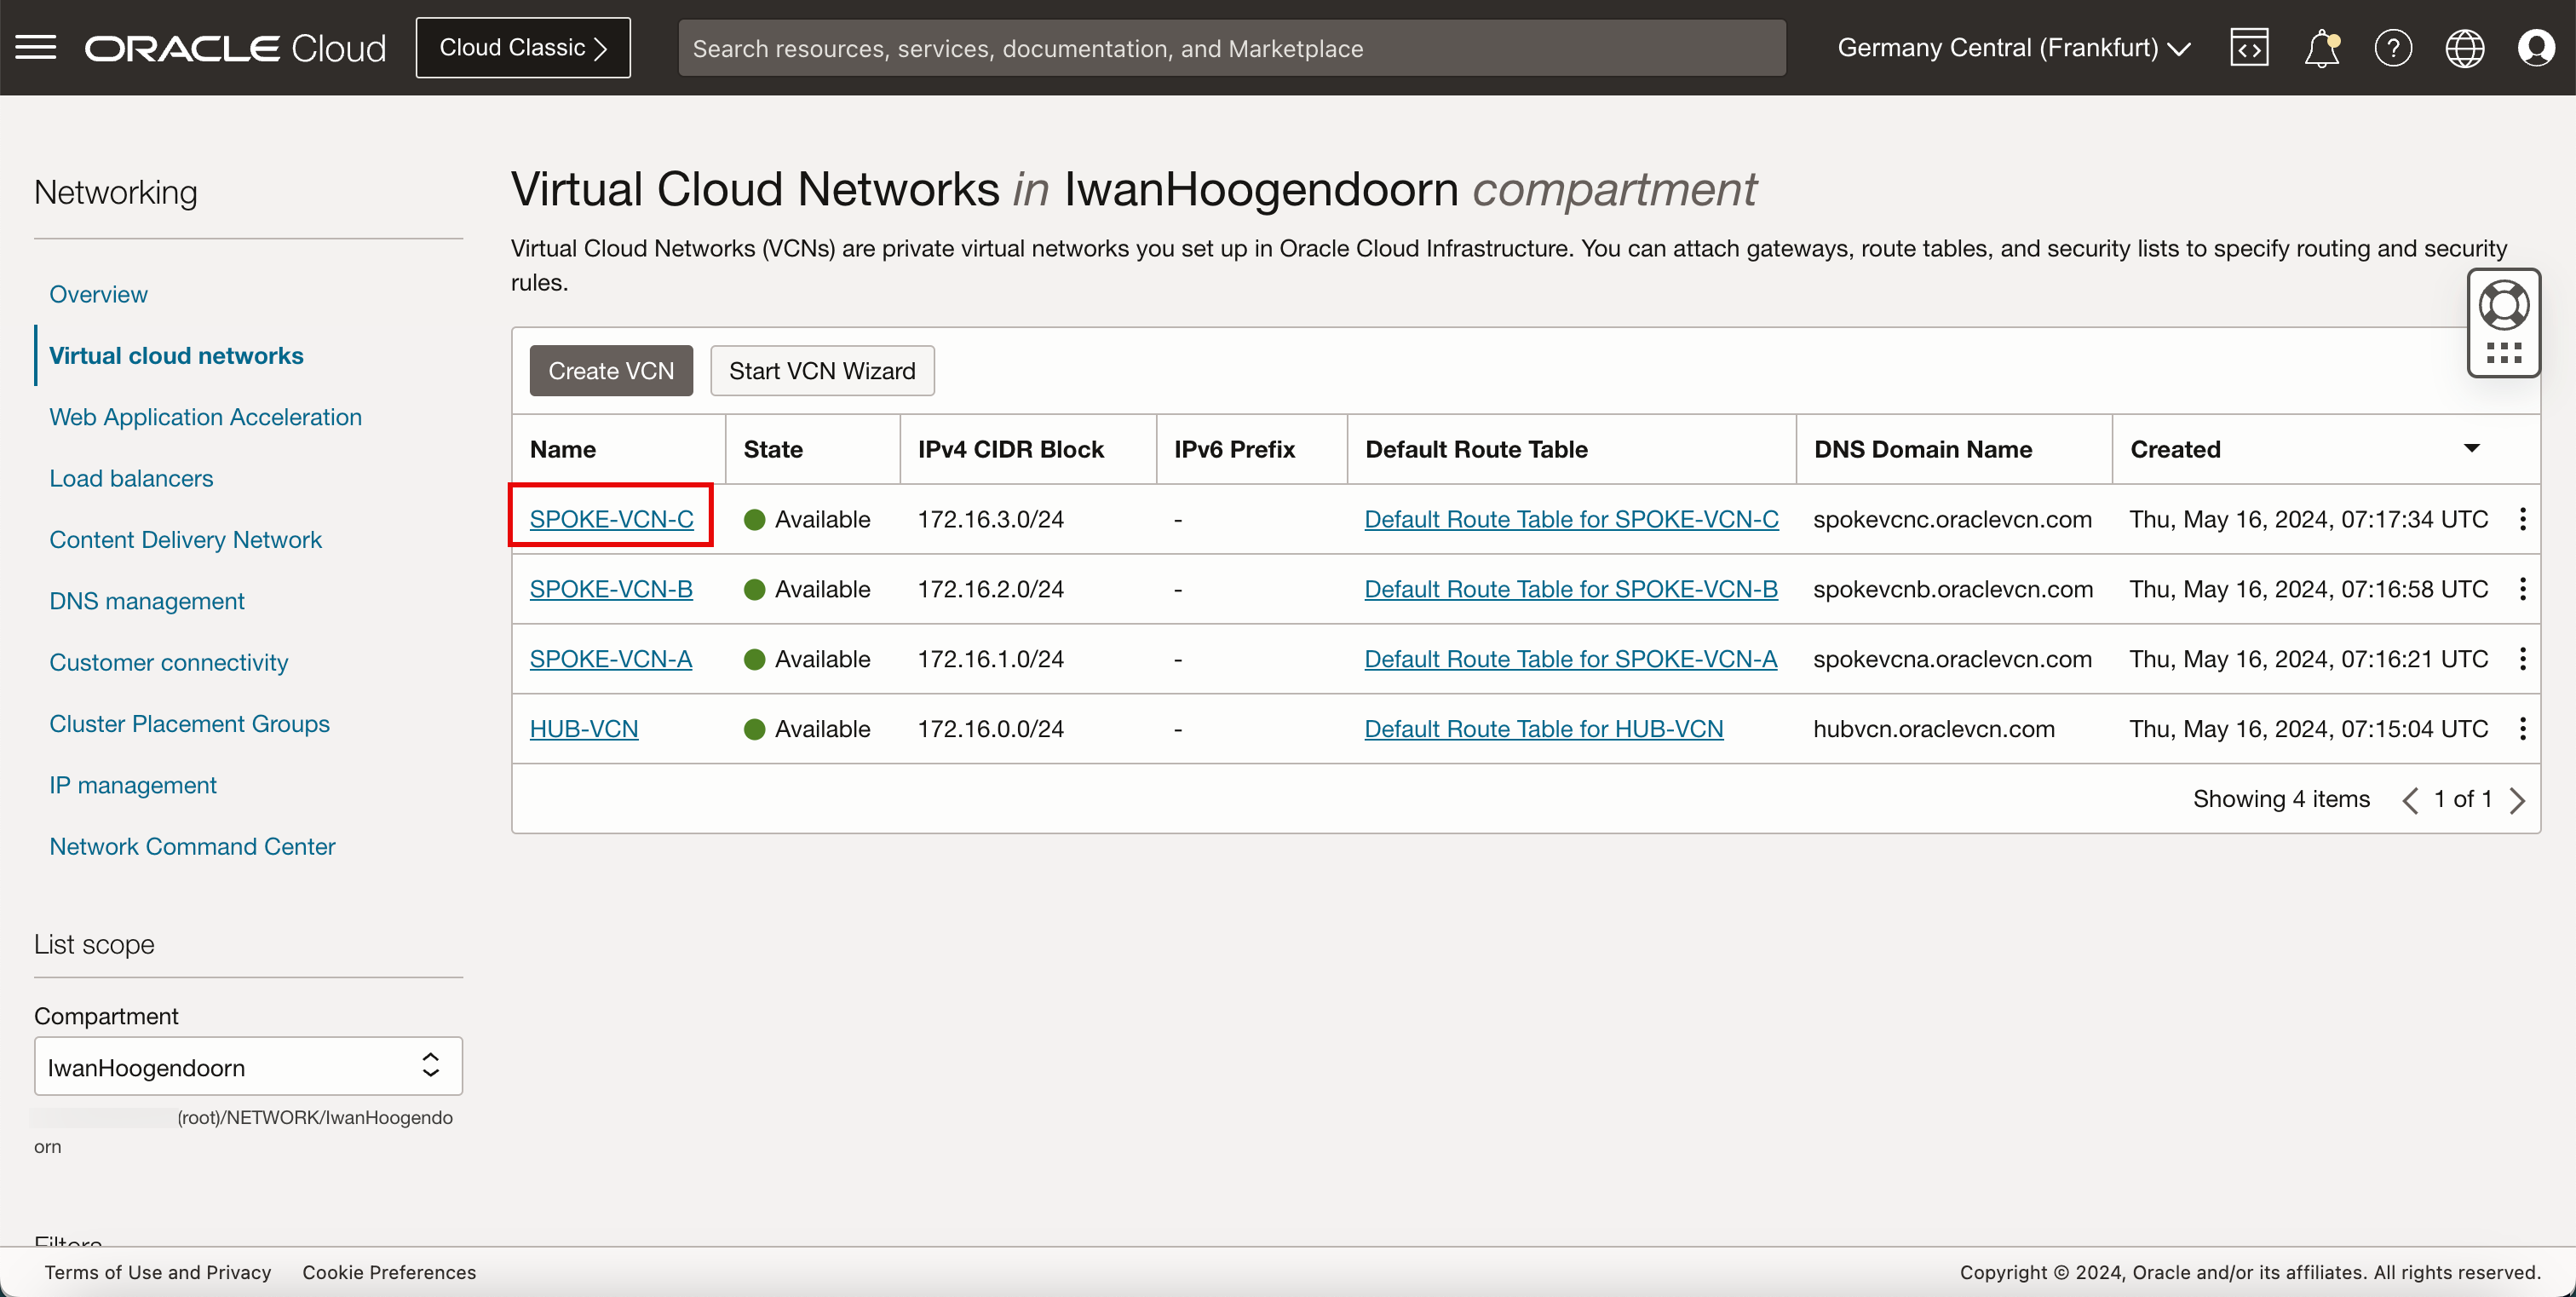This screenshot has width=2576, height=1297.
Task: Open the IwanHoogendoorn compartment selector
Action: pyautogui.click(x=248, y=1066)
